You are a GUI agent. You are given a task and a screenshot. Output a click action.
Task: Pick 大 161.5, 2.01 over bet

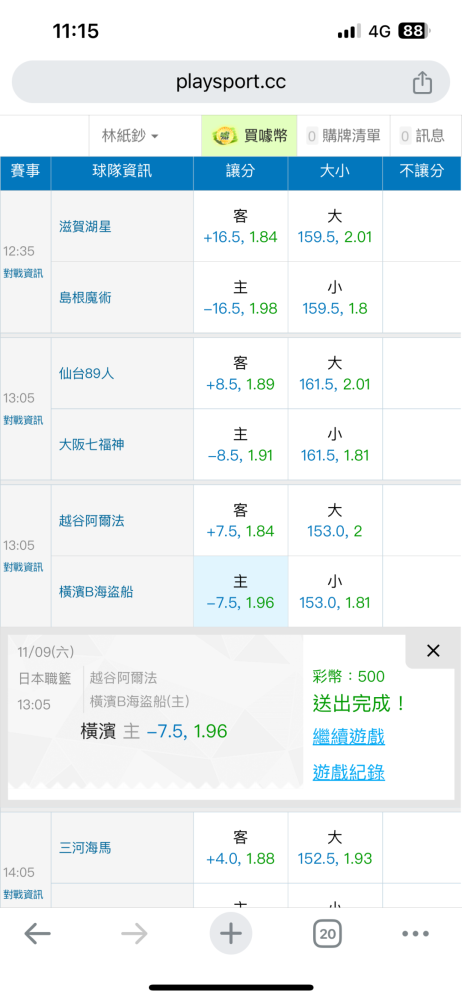click(x=335, y=374)
